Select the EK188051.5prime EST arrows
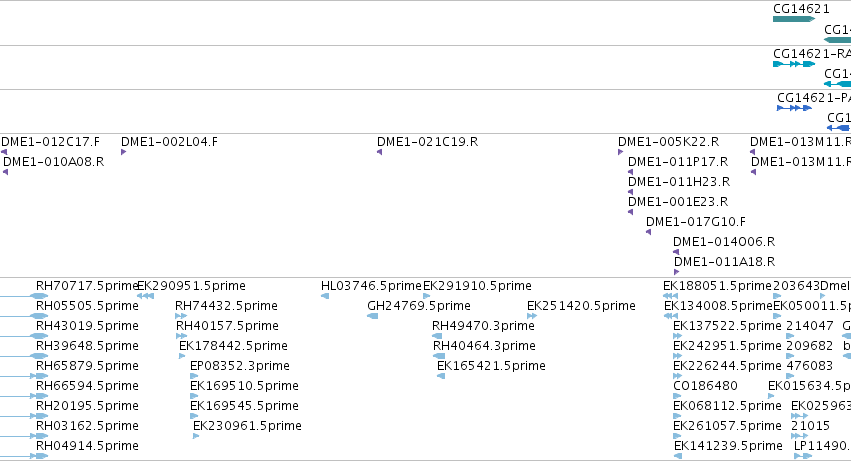The height and width of the screenshot is (461, 851). 670,296
